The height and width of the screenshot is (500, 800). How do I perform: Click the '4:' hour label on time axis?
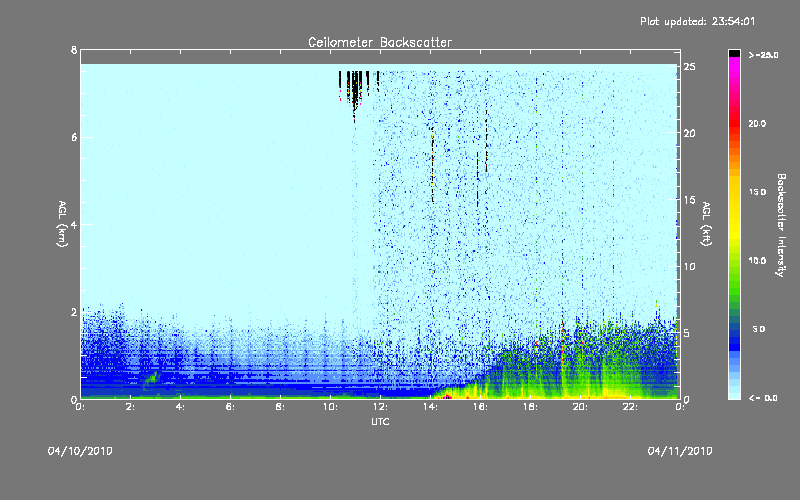(x=181, y=407)
